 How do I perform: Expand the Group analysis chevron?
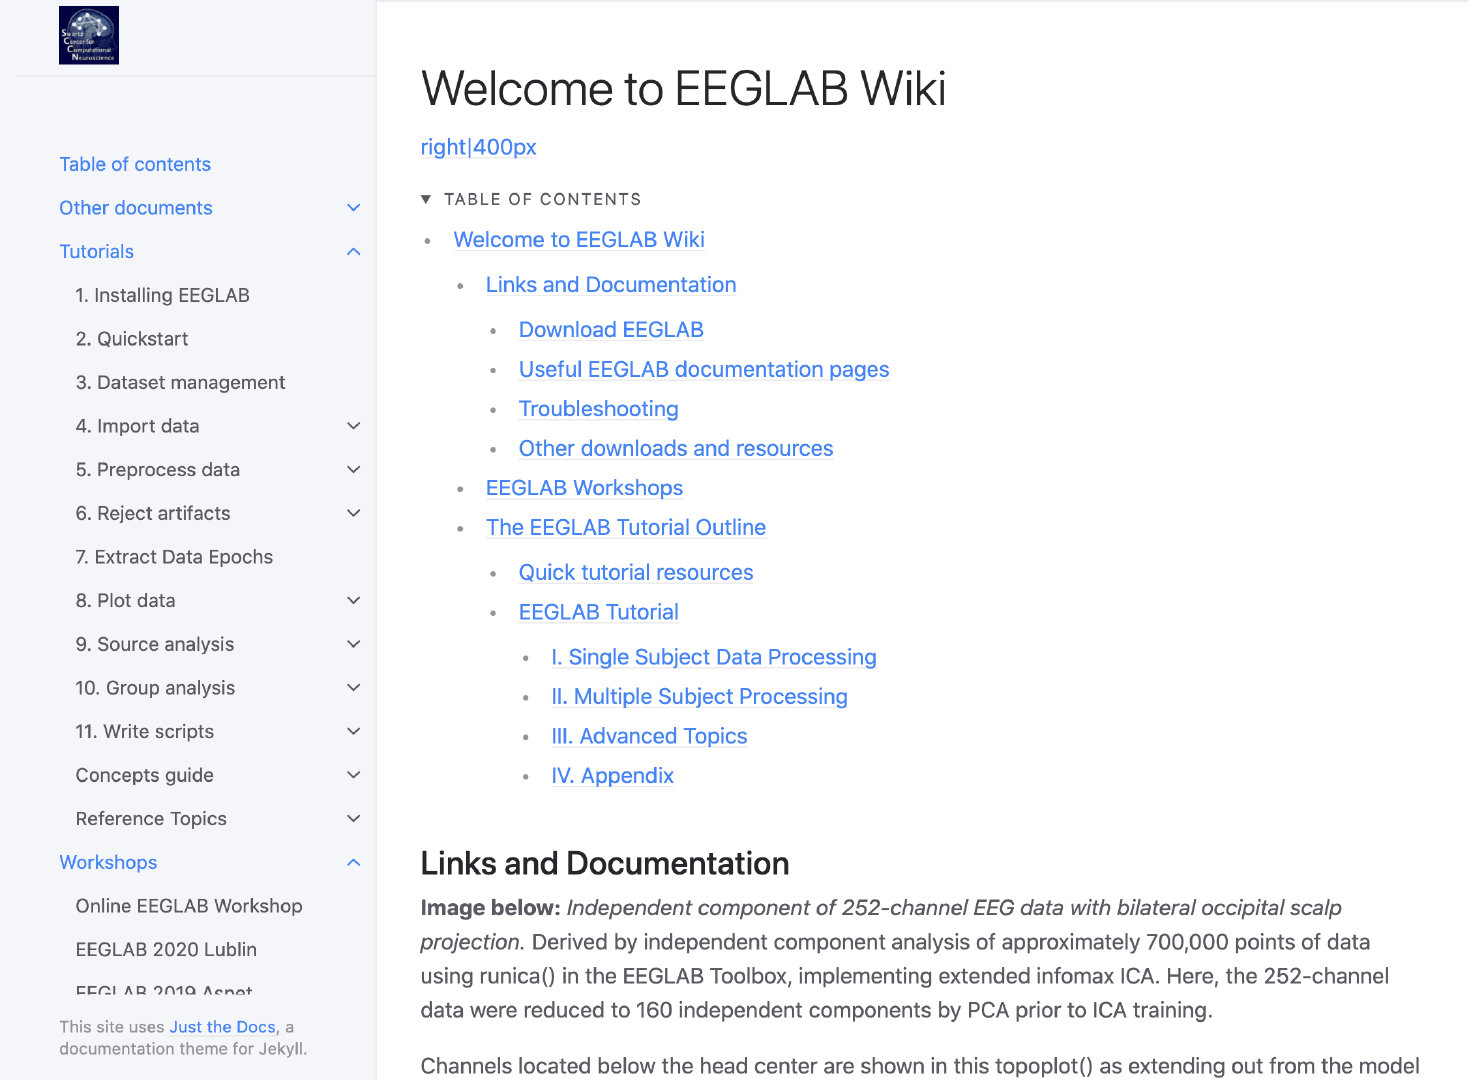pyautogui.click(x=353, y=687)
